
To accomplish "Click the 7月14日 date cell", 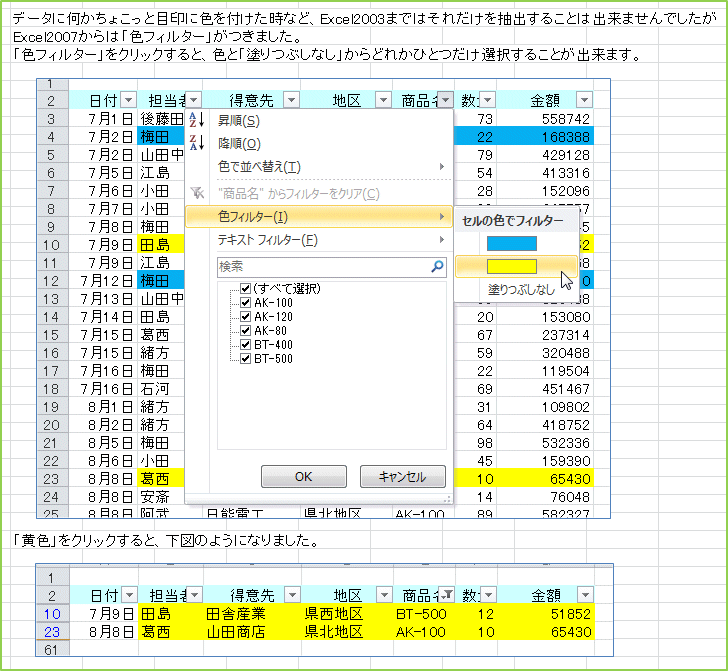I will [x=103, y=317].
